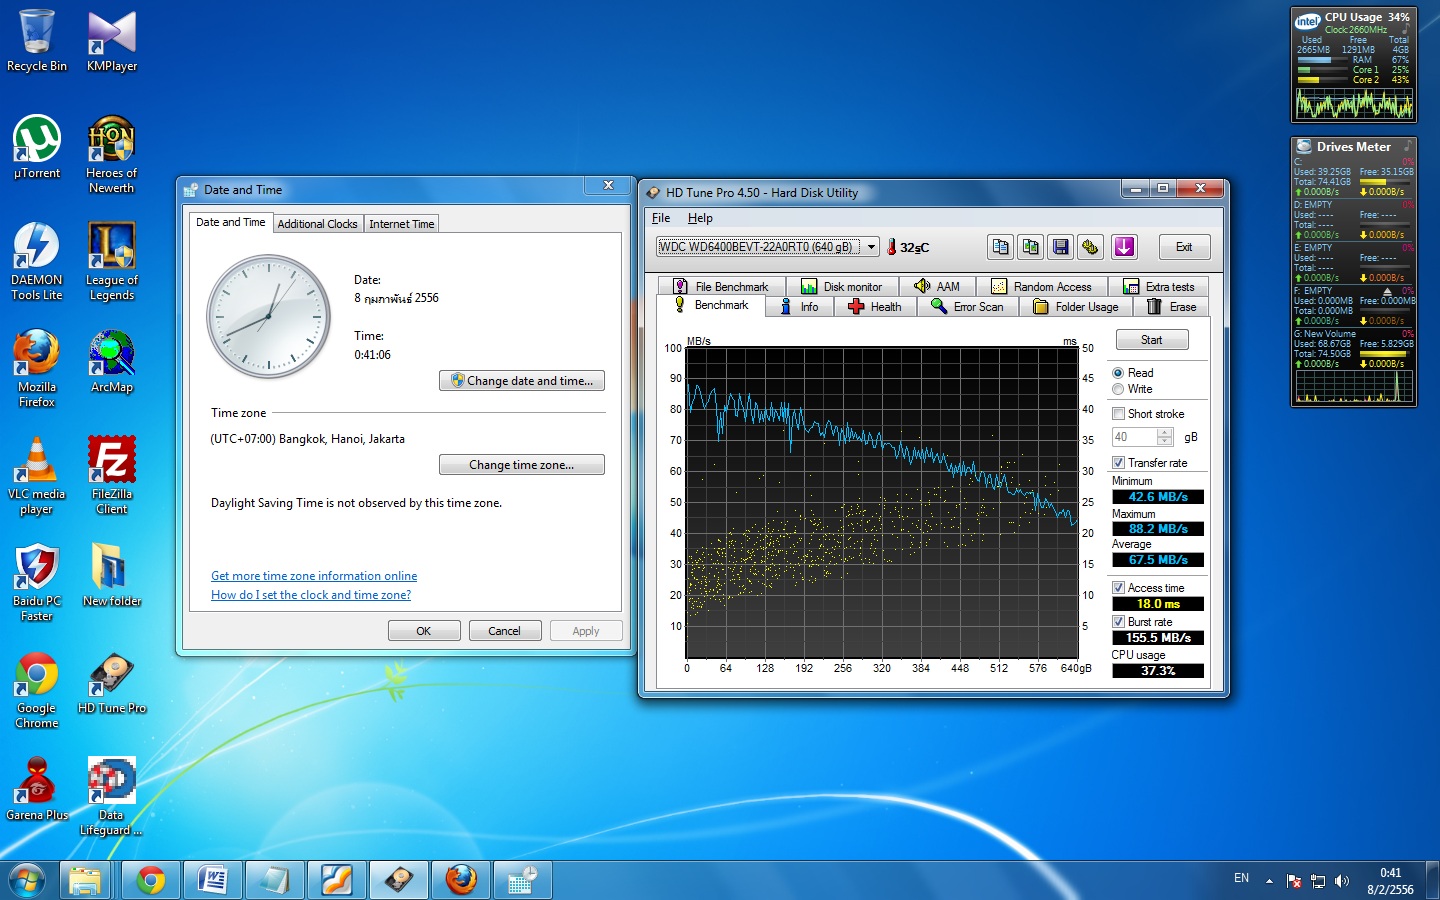The image size is (1440, 900).
Task: Select the Write radio button
Action: (1118, 389)
